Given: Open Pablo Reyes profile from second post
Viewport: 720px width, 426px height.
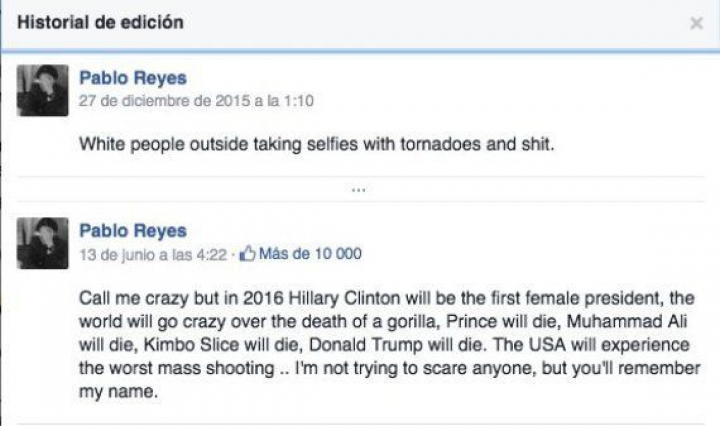Looking at the screenshot, I should tap(132, 231).
